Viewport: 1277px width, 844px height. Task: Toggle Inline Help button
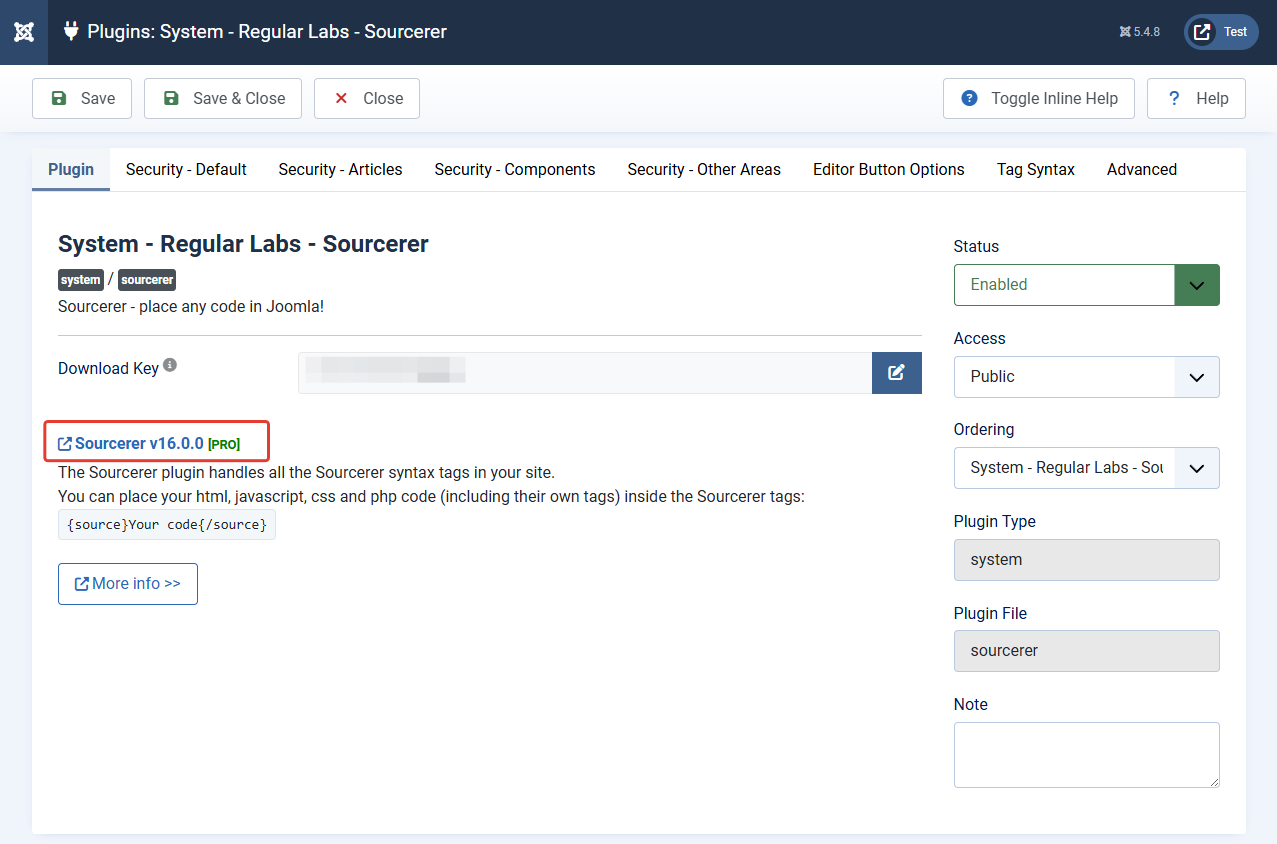point(1038,98)
